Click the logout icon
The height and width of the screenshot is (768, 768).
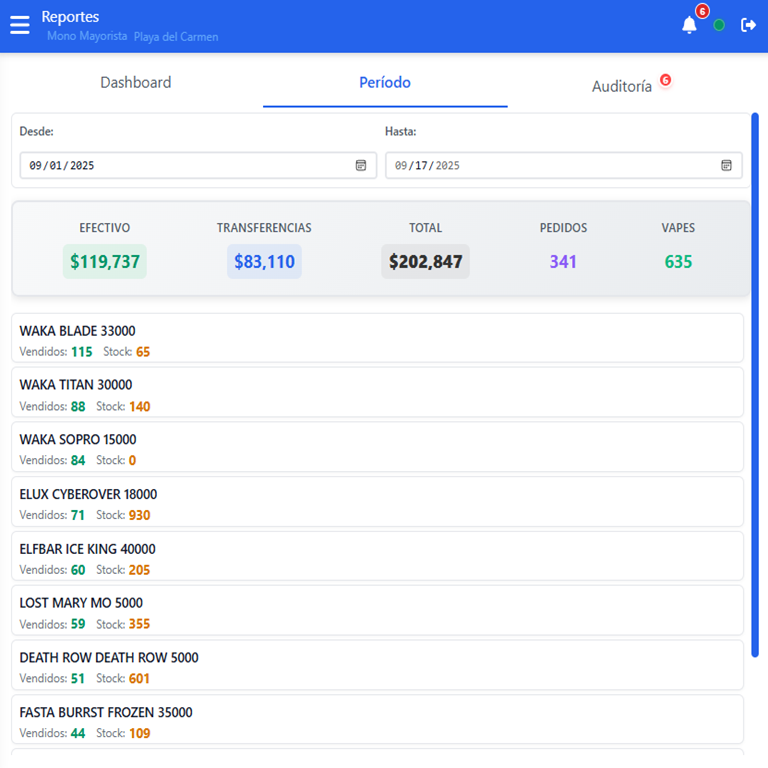point(748,25)
